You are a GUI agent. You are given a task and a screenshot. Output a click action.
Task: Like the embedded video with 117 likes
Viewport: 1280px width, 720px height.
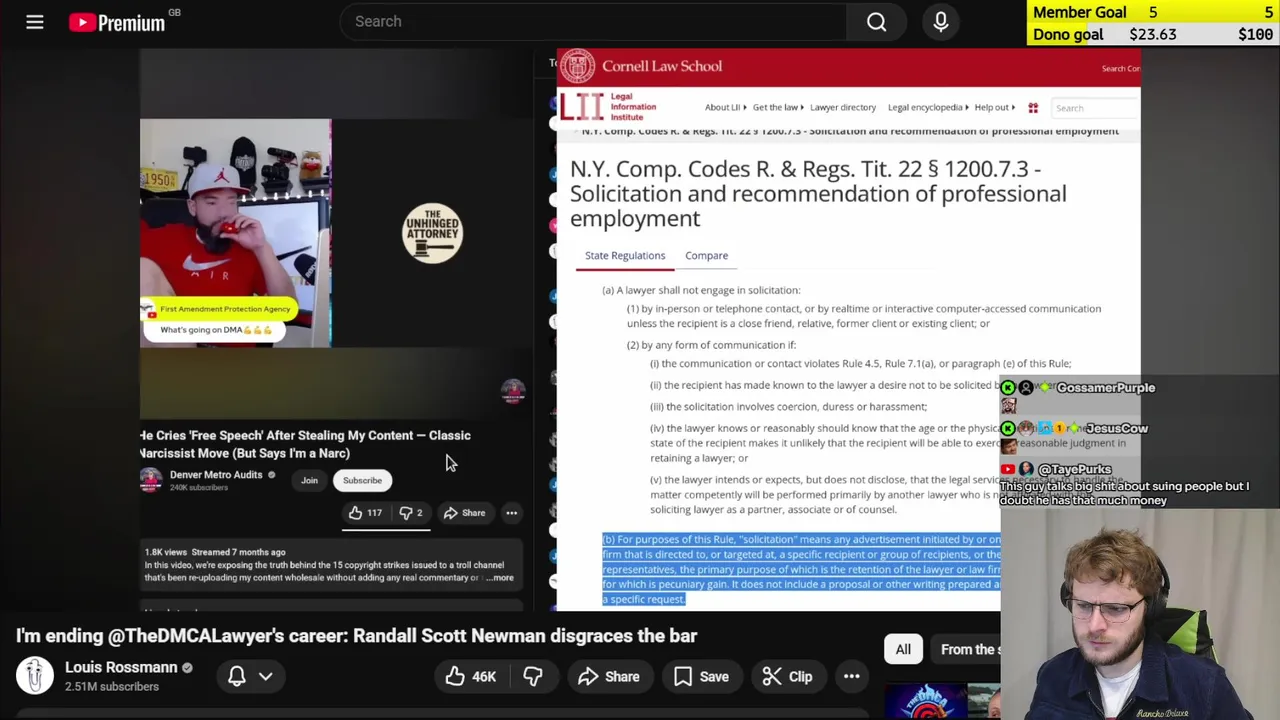[364, 513]
